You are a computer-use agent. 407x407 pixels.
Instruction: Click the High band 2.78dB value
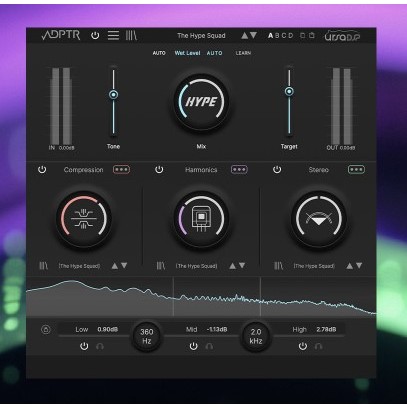pyautogui.click(x=326, y=329)
